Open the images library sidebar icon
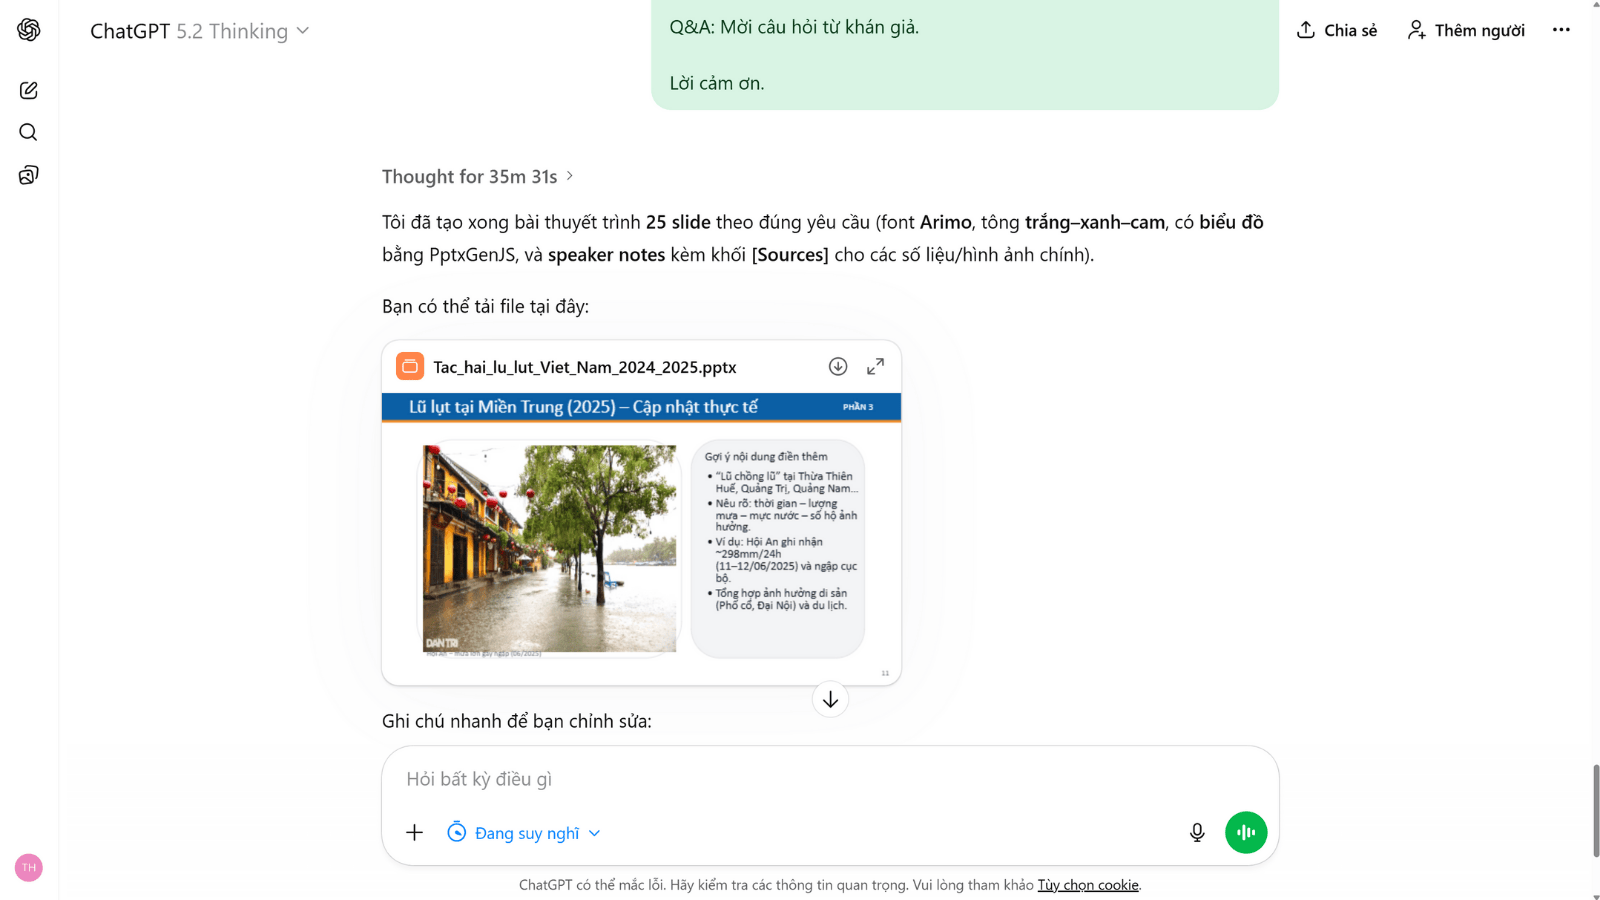Viewport: 1600px width, 900px height. click(x=29, y=175)
